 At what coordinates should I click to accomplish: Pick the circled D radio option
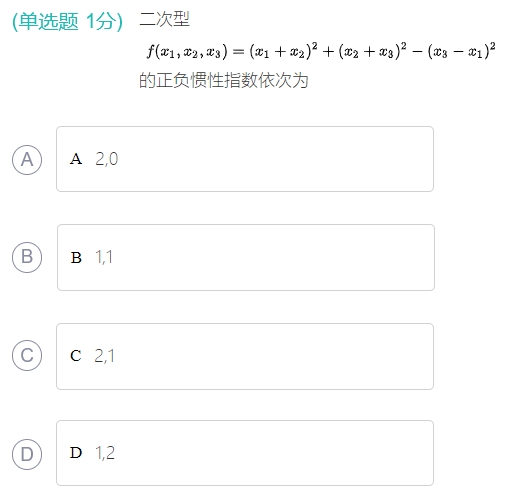pos(27,454)
